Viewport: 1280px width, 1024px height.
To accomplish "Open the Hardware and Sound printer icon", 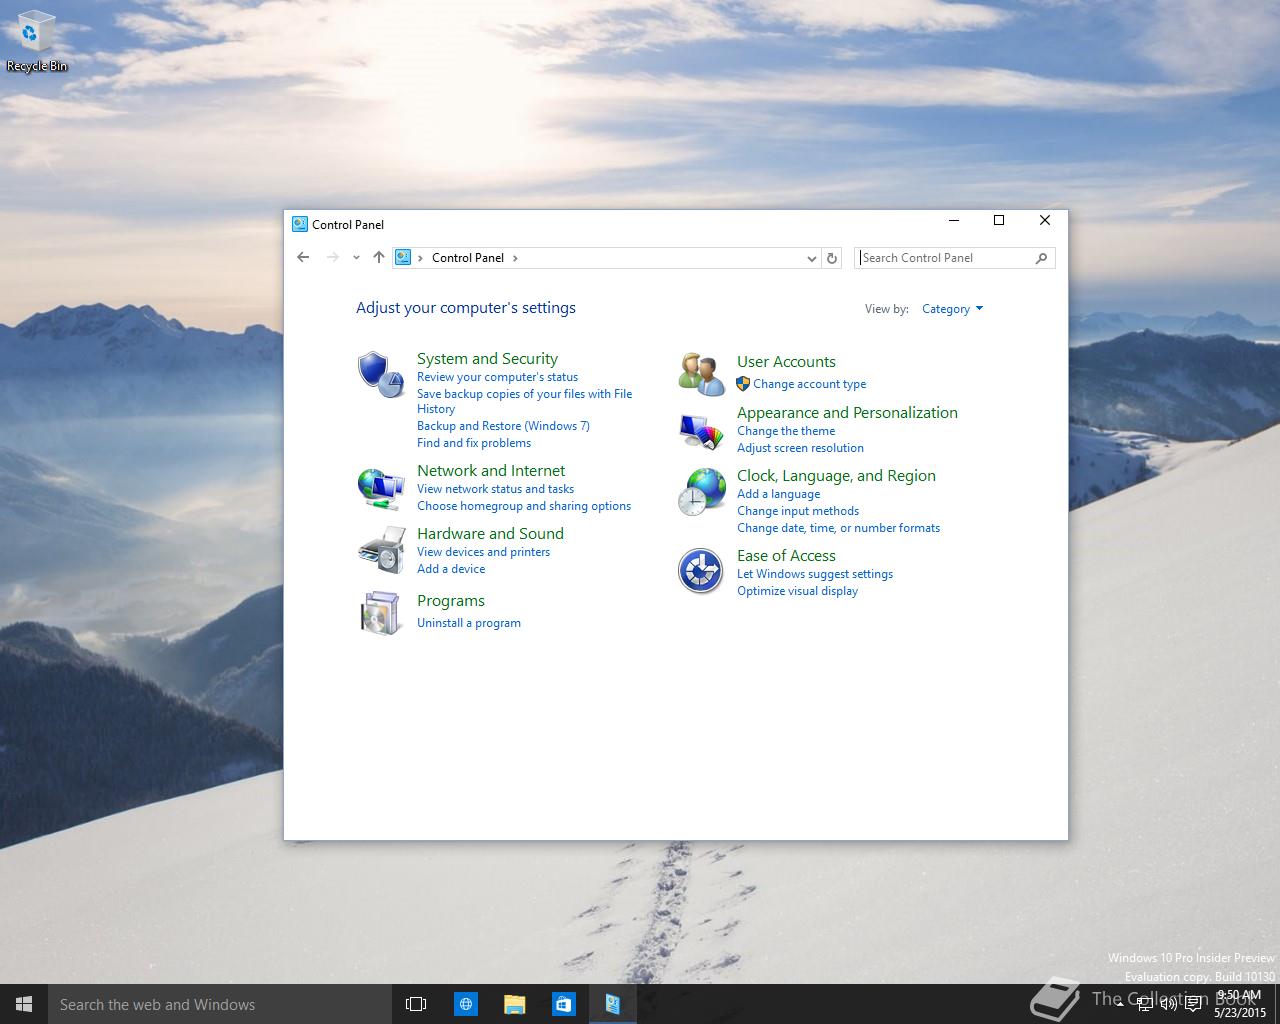I will pos(381,551).
